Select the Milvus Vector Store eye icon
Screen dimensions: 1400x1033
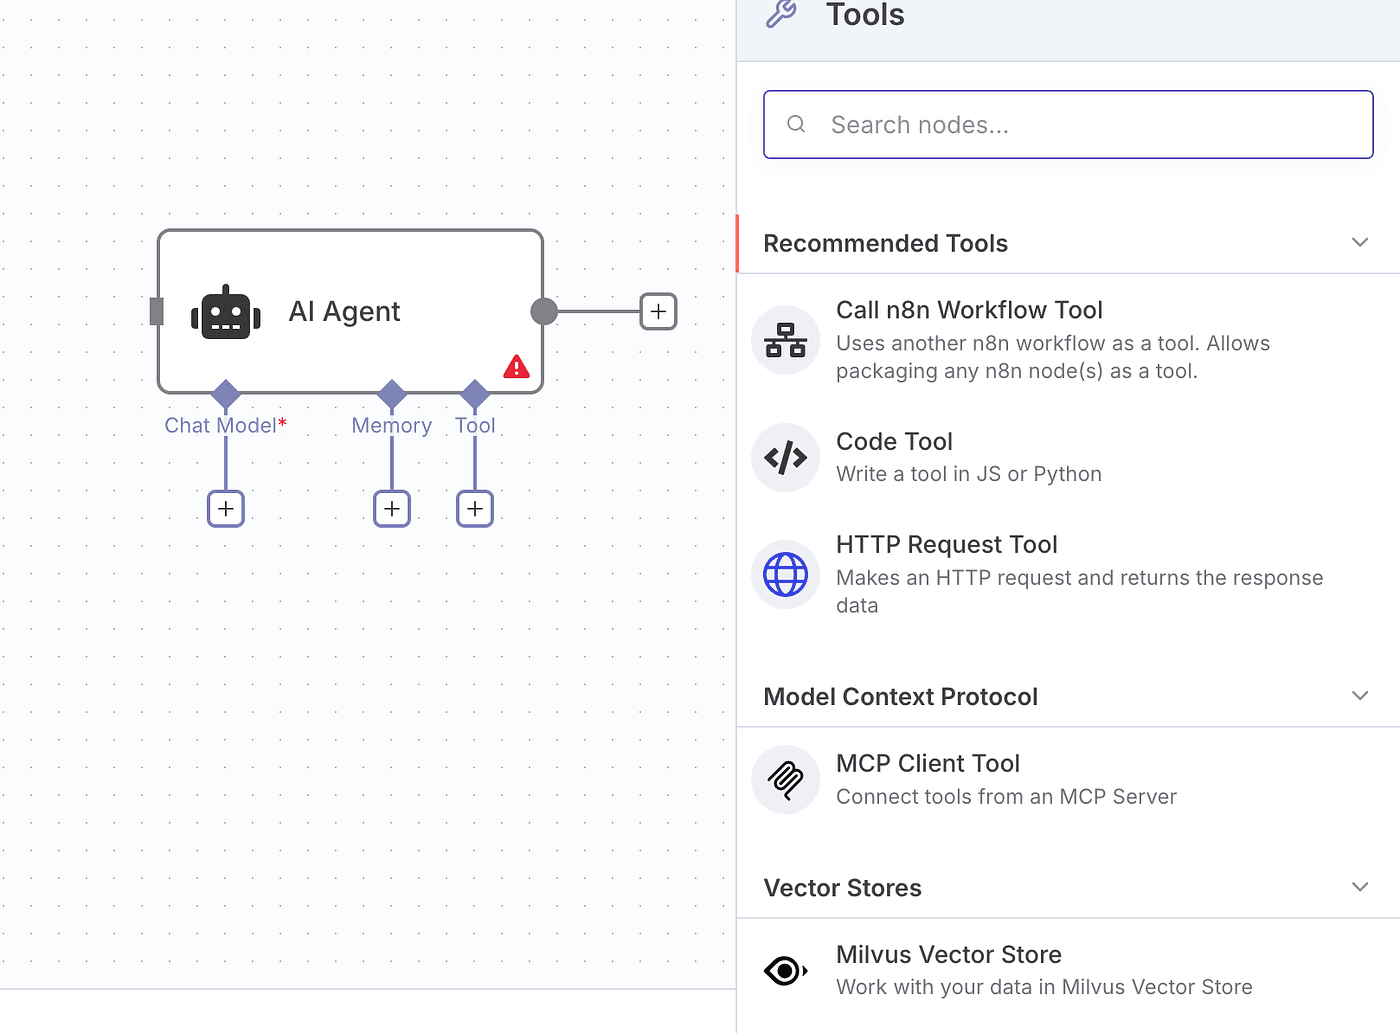[786, 970]
